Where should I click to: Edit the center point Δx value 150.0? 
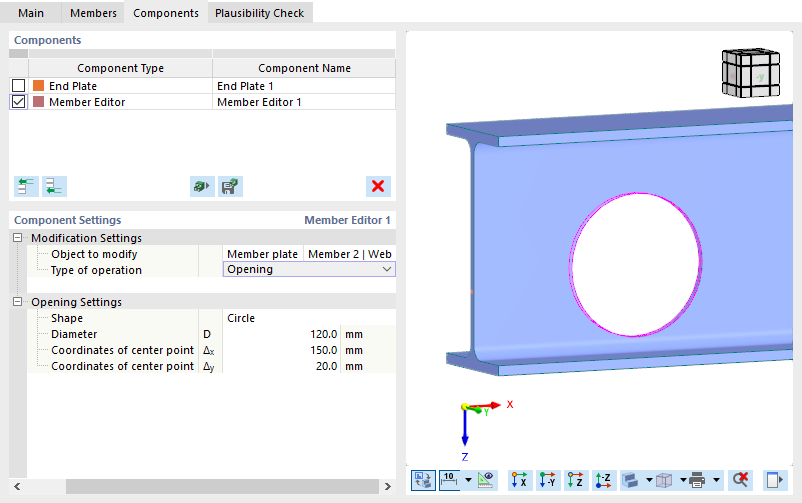281,350
